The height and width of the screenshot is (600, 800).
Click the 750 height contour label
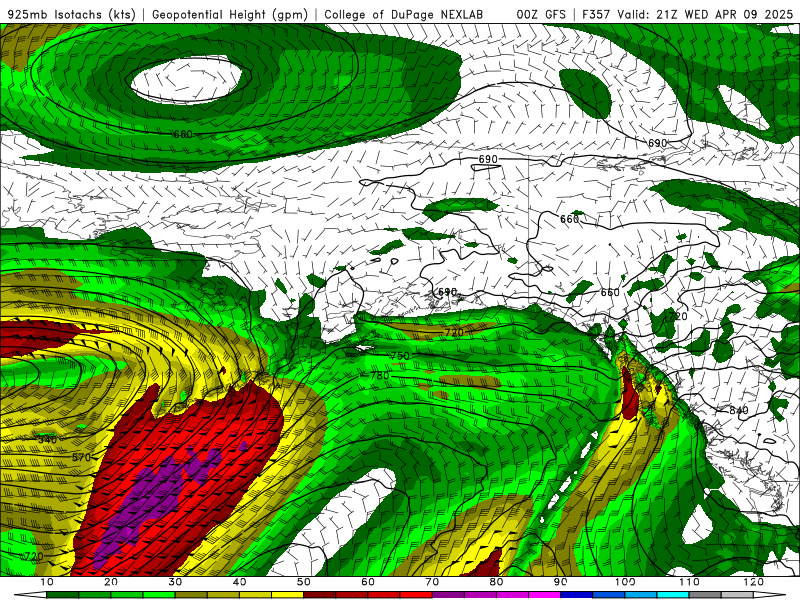400,356
